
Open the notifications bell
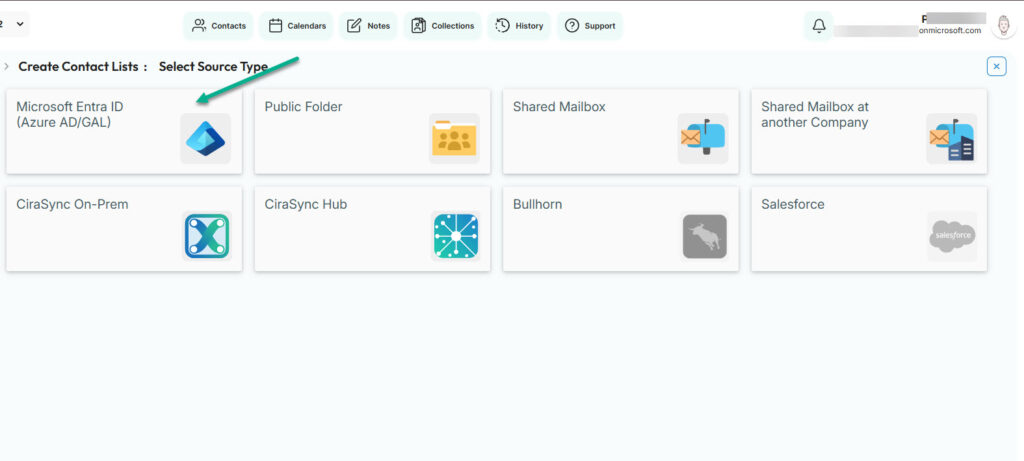[x=819, y=26]
